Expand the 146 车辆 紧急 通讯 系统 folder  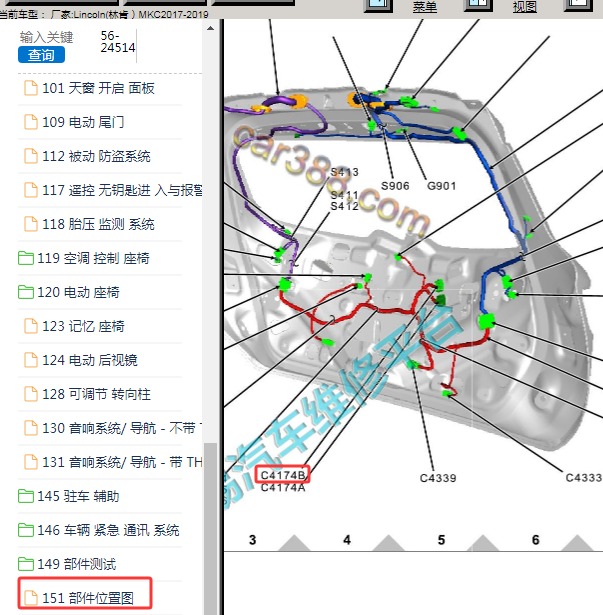tap(100, 530)
